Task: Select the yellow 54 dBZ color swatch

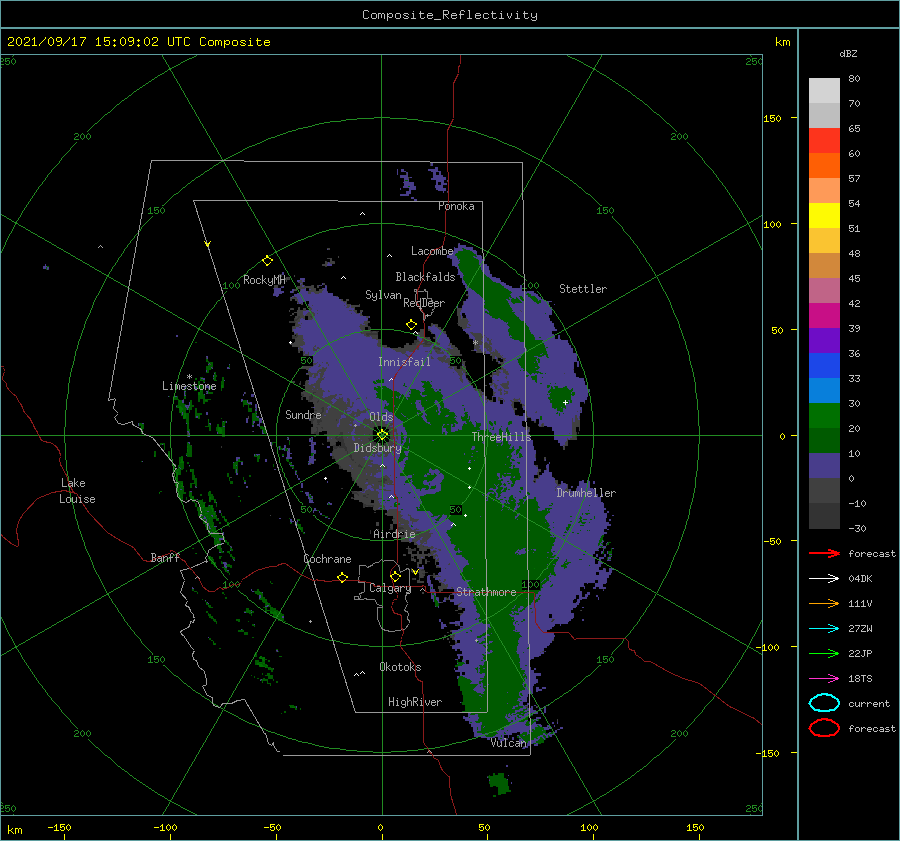Action: coord(824,215)
